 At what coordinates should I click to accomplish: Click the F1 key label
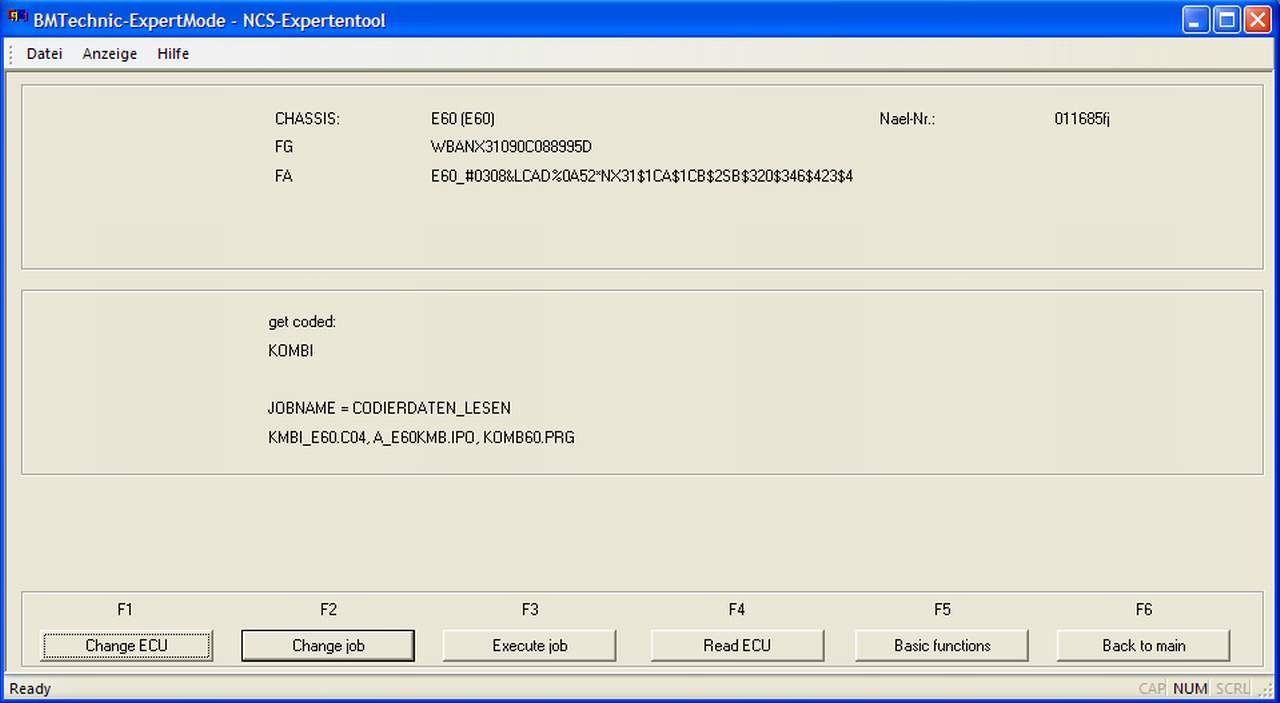[125, 609]
